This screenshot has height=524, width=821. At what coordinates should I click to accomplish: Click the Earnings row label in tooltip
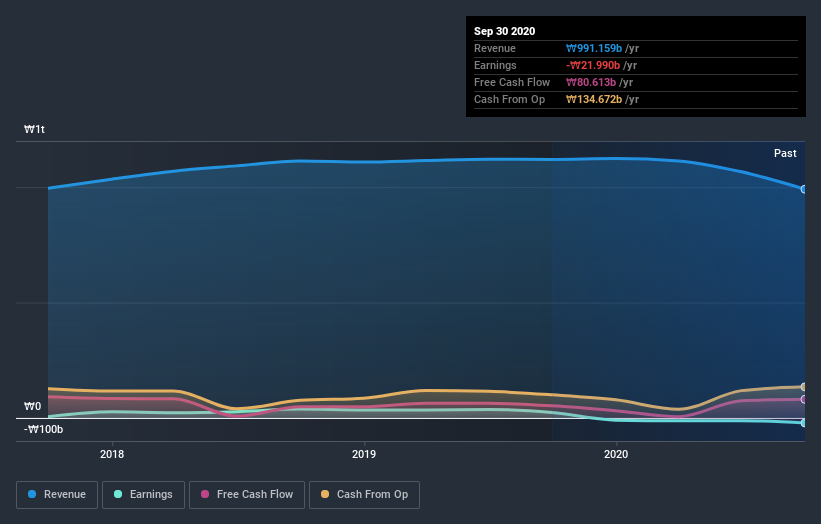[x=495, y=65]
